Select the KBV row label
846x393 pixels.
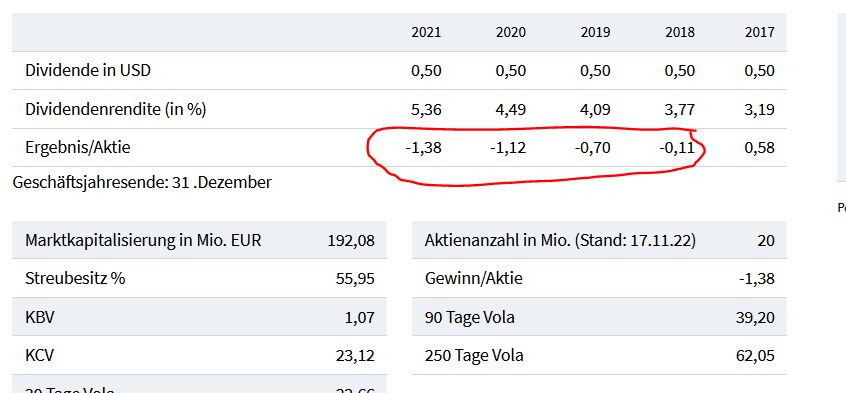pos(40,317)
